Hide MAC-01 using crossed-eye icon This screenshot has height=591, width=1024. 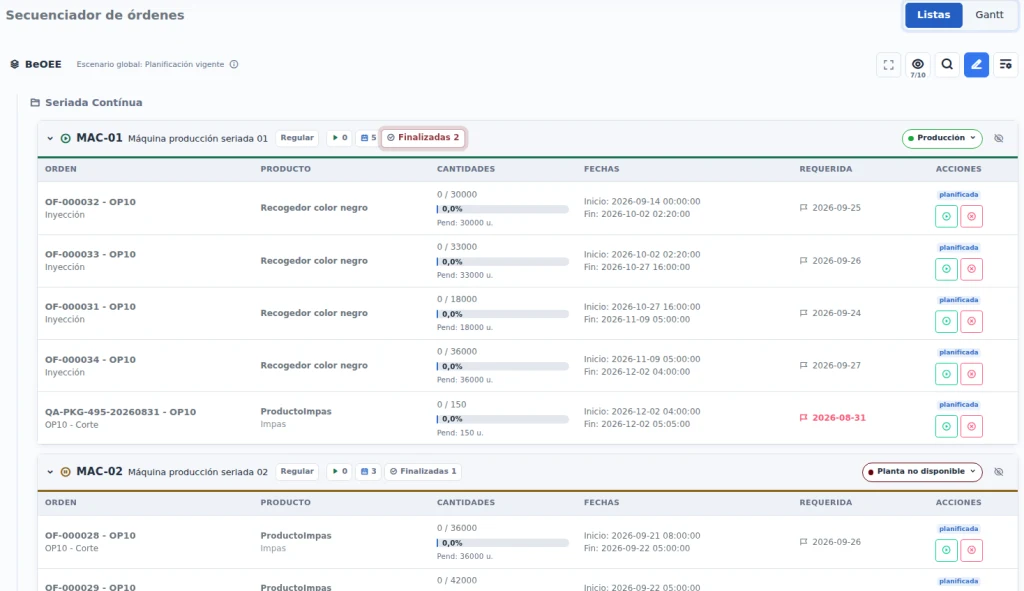click(x=999, y=138)
